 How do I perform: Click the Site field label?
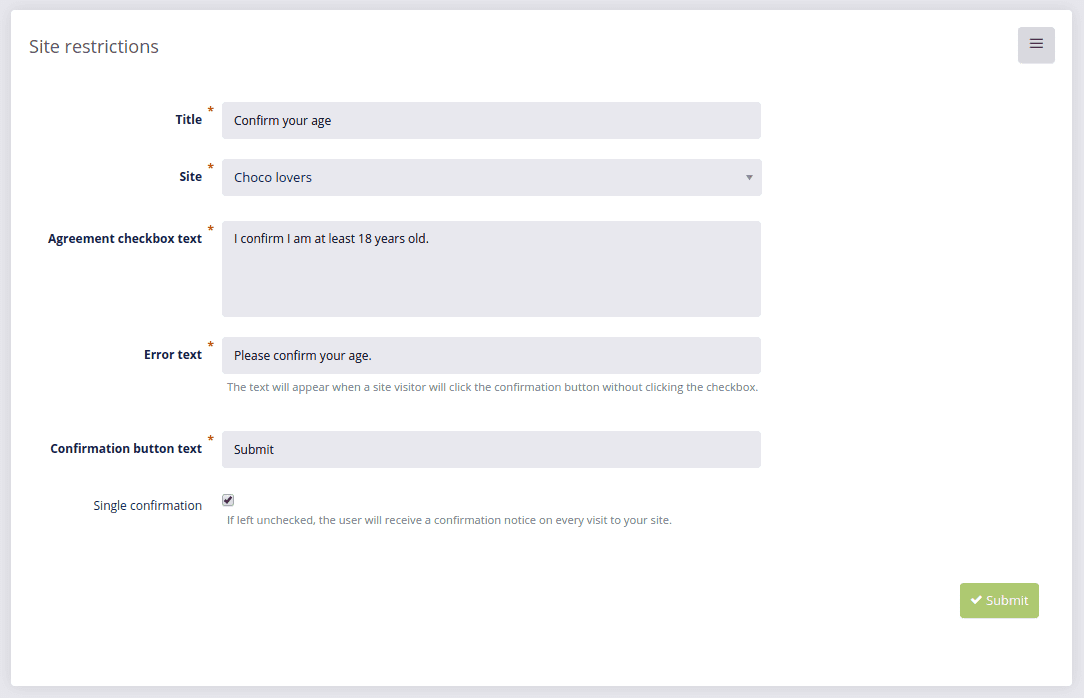[191, 176]
